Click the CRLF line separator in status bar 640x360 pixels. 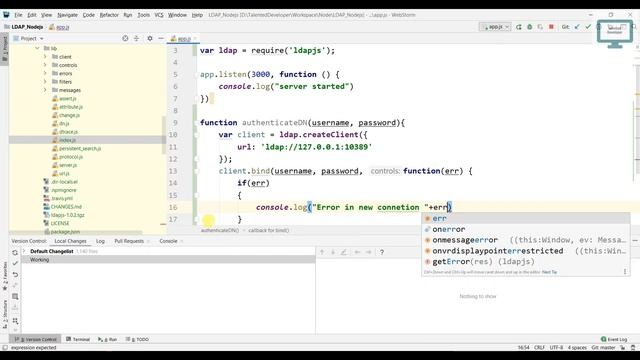click(539, 348)
